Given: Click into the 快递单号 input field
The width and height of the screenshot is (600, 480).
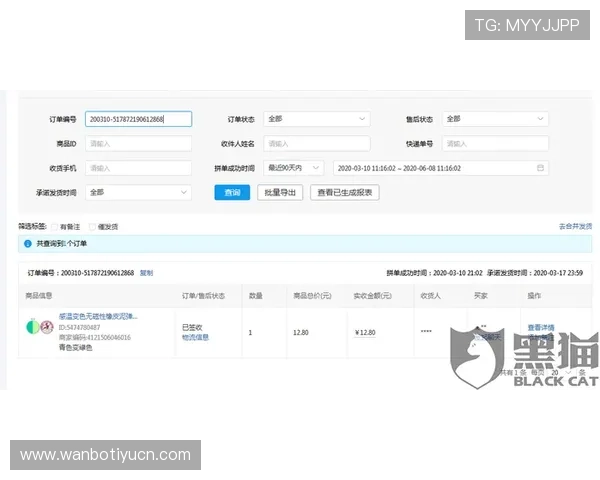Looking at the screenshot, I should [496, 144].
